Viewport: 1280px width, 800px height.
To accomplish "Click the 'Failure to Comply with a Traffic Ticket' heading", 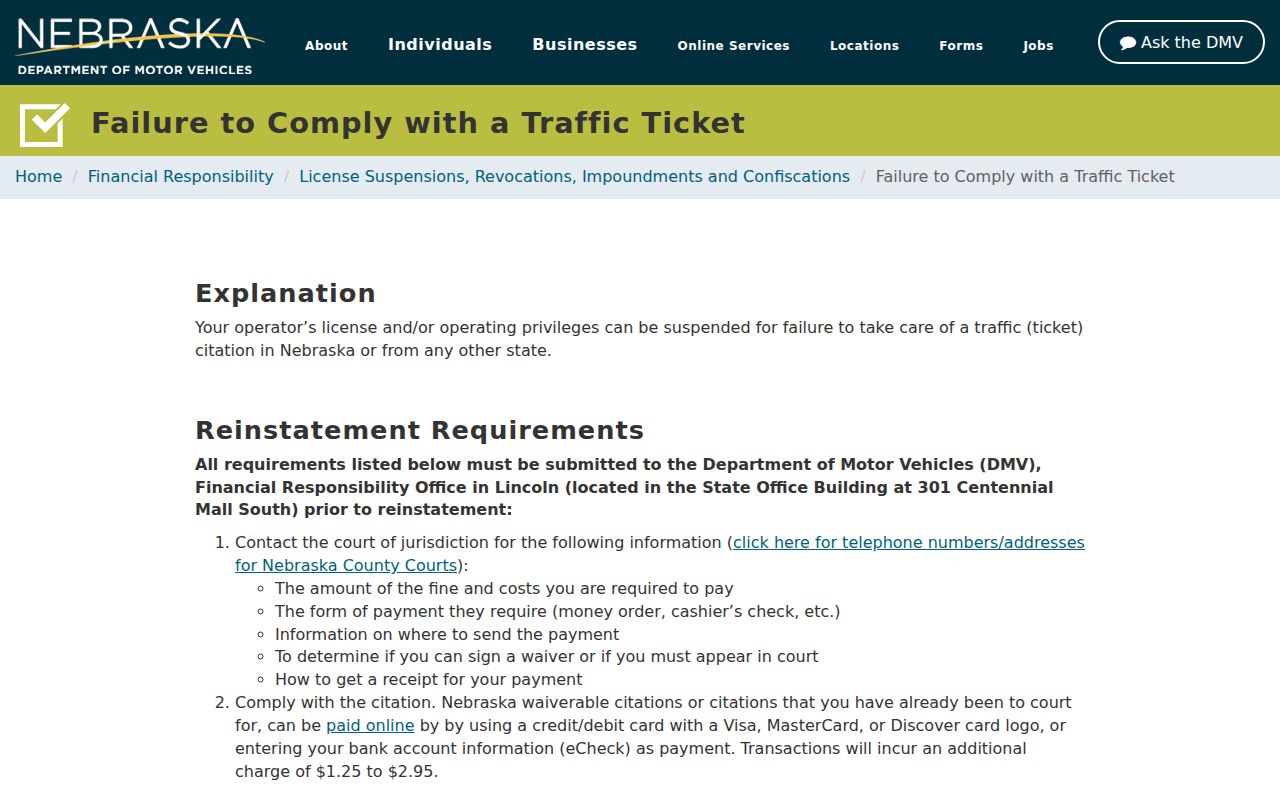I will click(418, 123).
